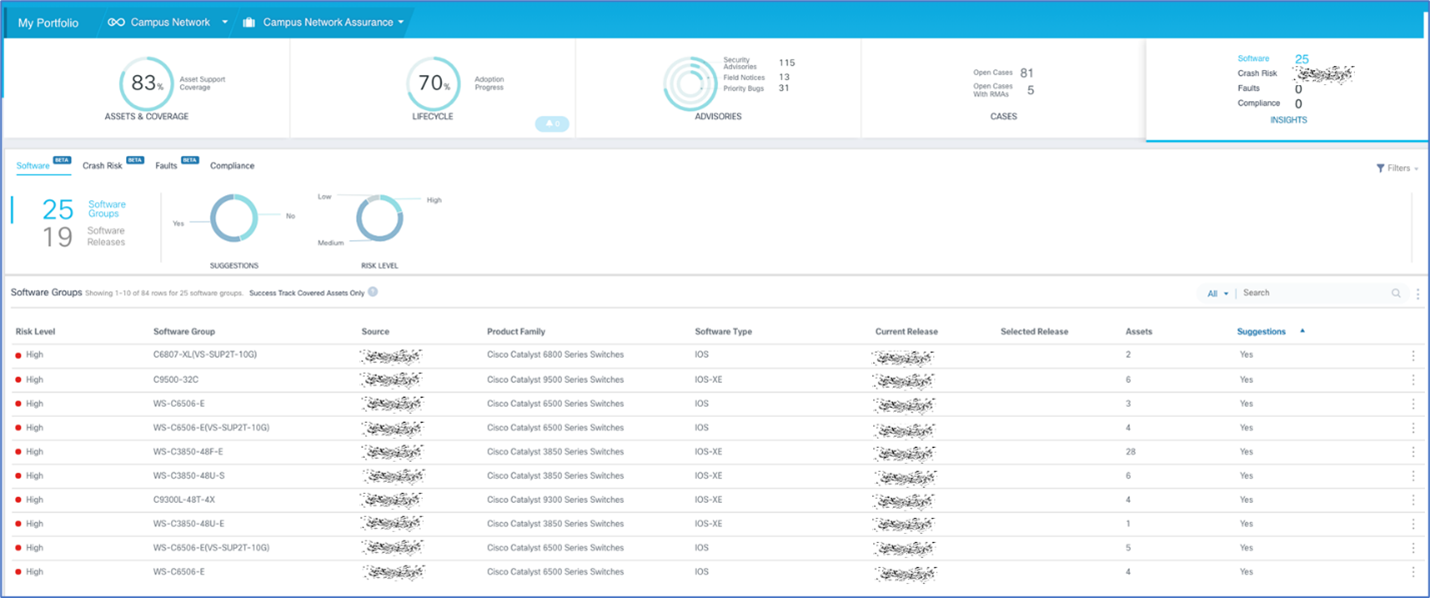Screen dimensions: 1430x598
Task: Click the help icon beside Success Track Covered Assets
Action: click(373, 292)
